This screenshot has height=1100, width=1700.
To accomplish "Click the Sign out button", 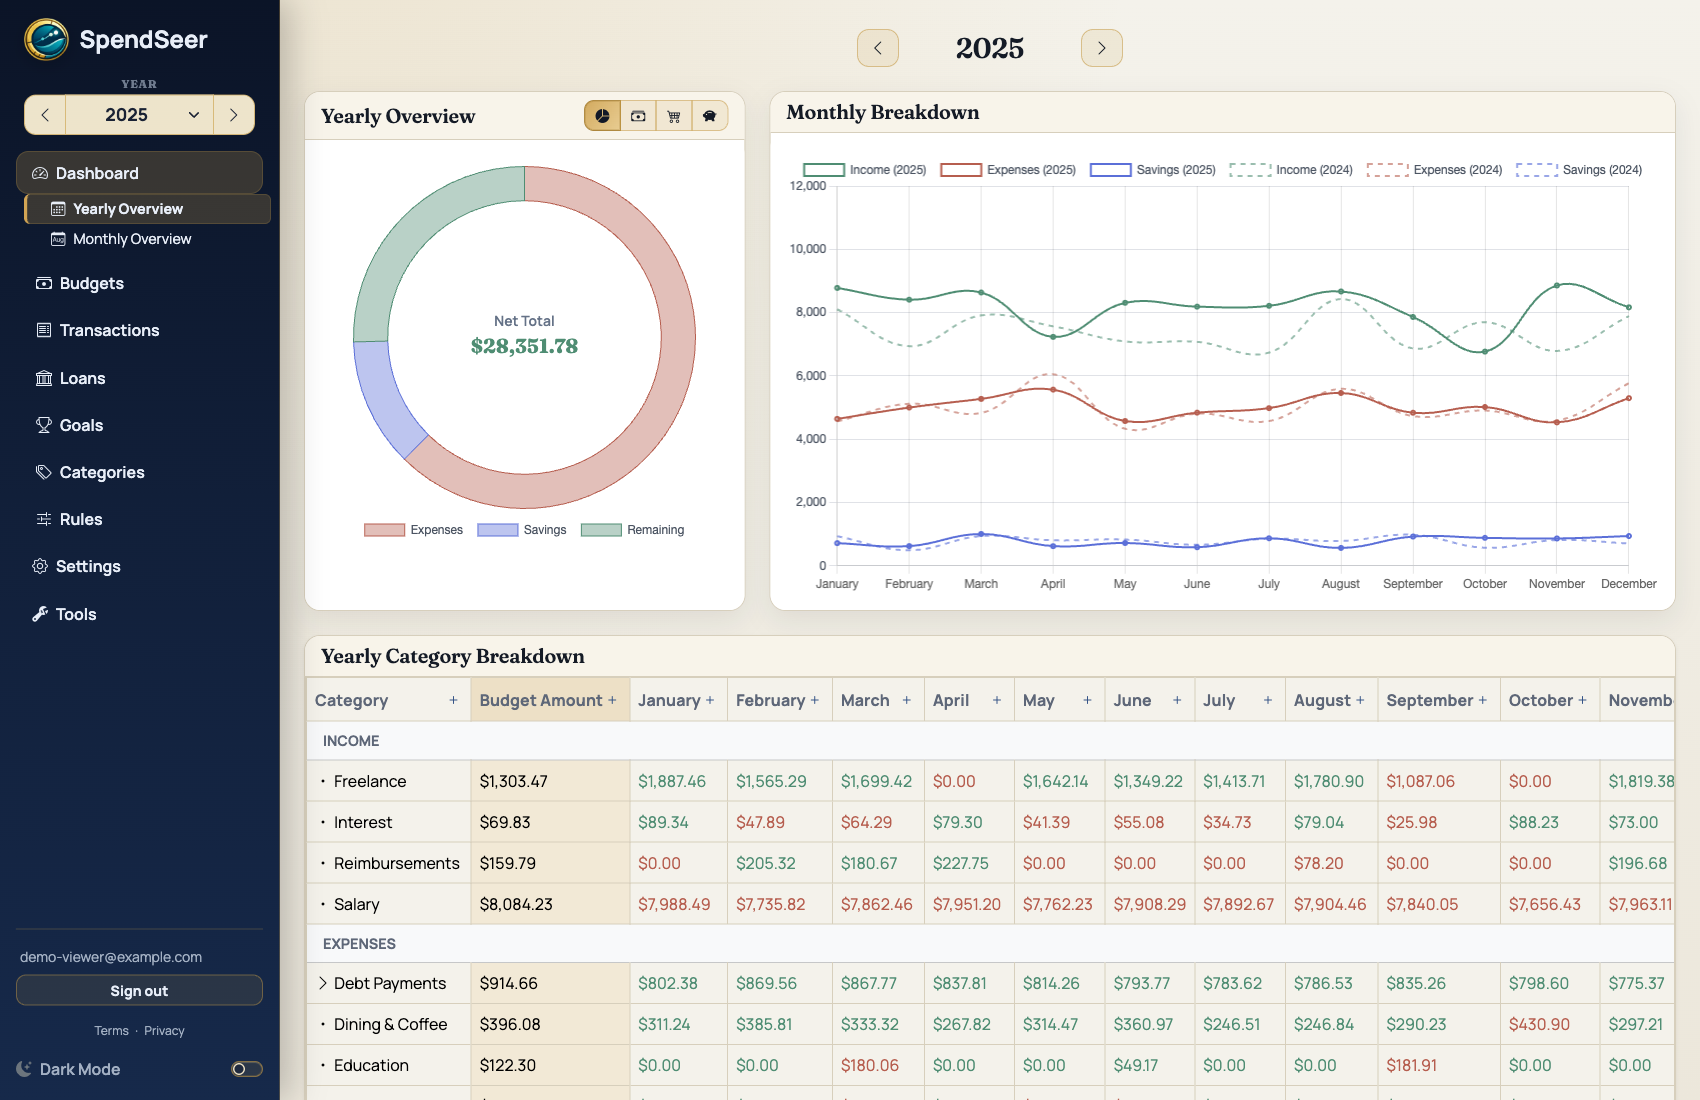I will click(x=139, y=991).
